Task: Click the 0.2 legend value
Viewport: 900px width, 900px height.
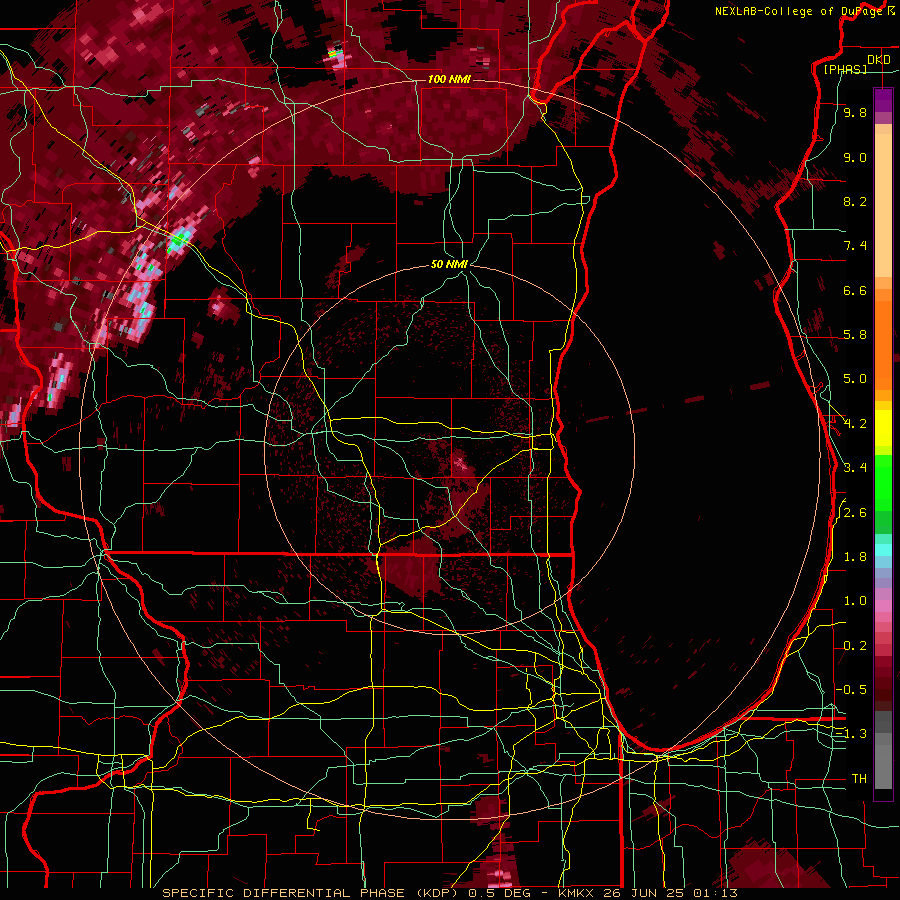Action: [x=855, y=646]
